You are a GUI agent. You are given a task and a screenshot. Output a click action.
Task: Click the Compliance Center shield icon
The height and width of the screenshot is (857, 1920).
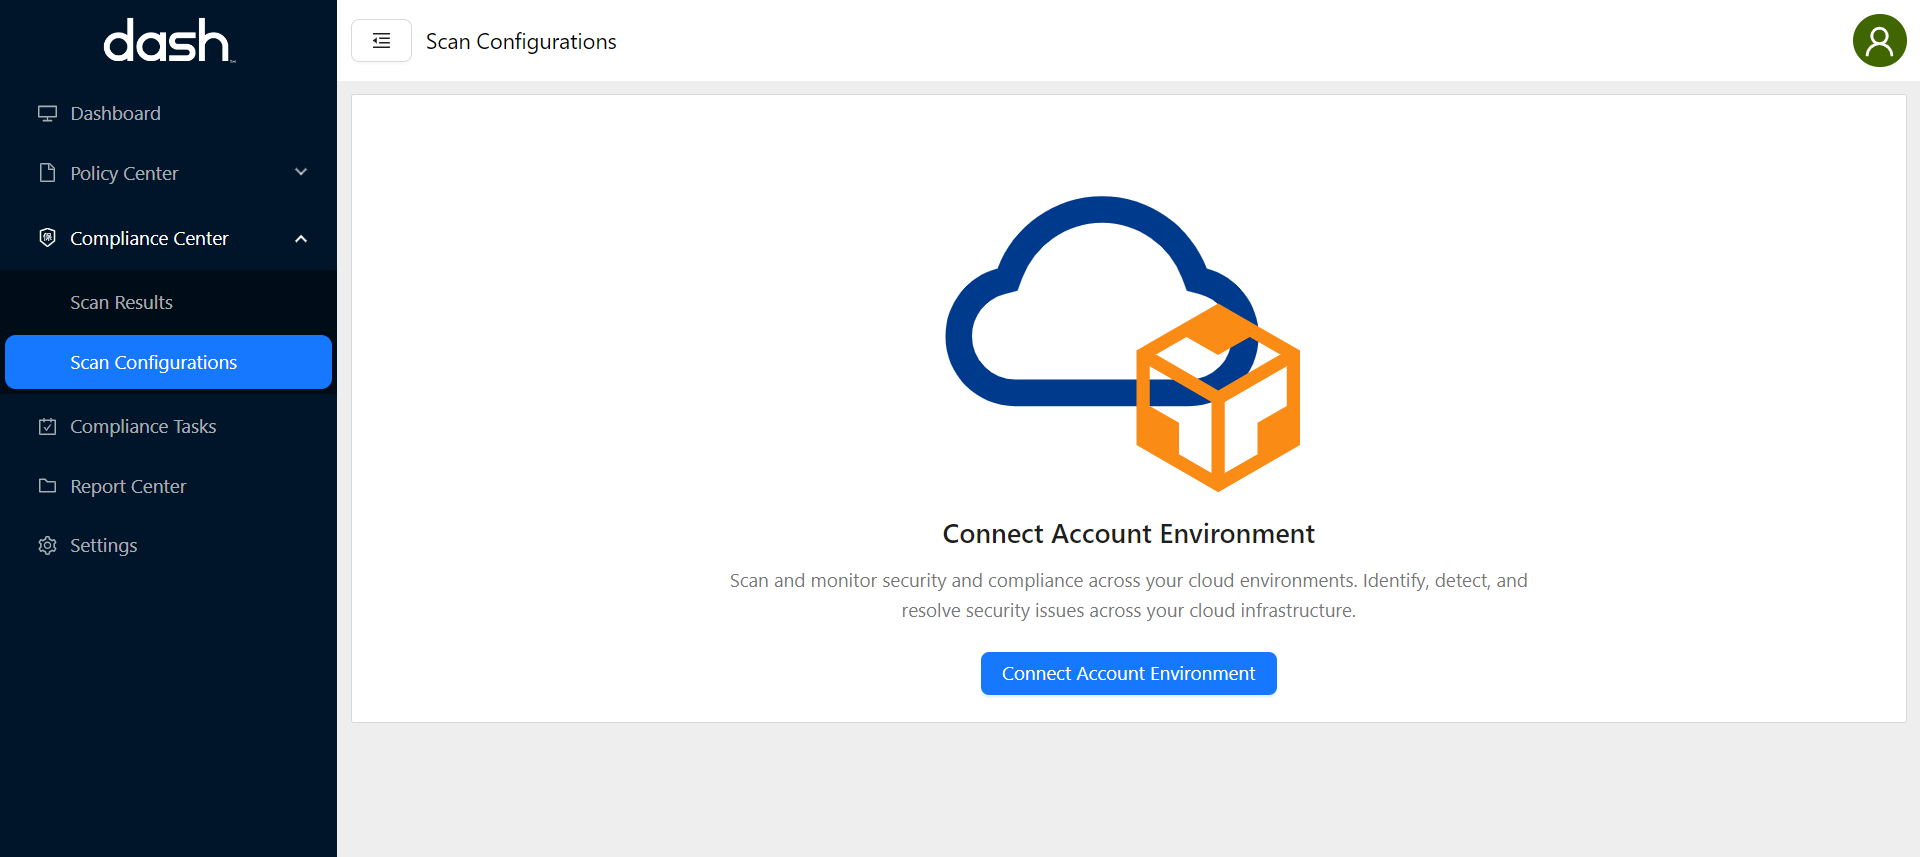click(47, 238)
